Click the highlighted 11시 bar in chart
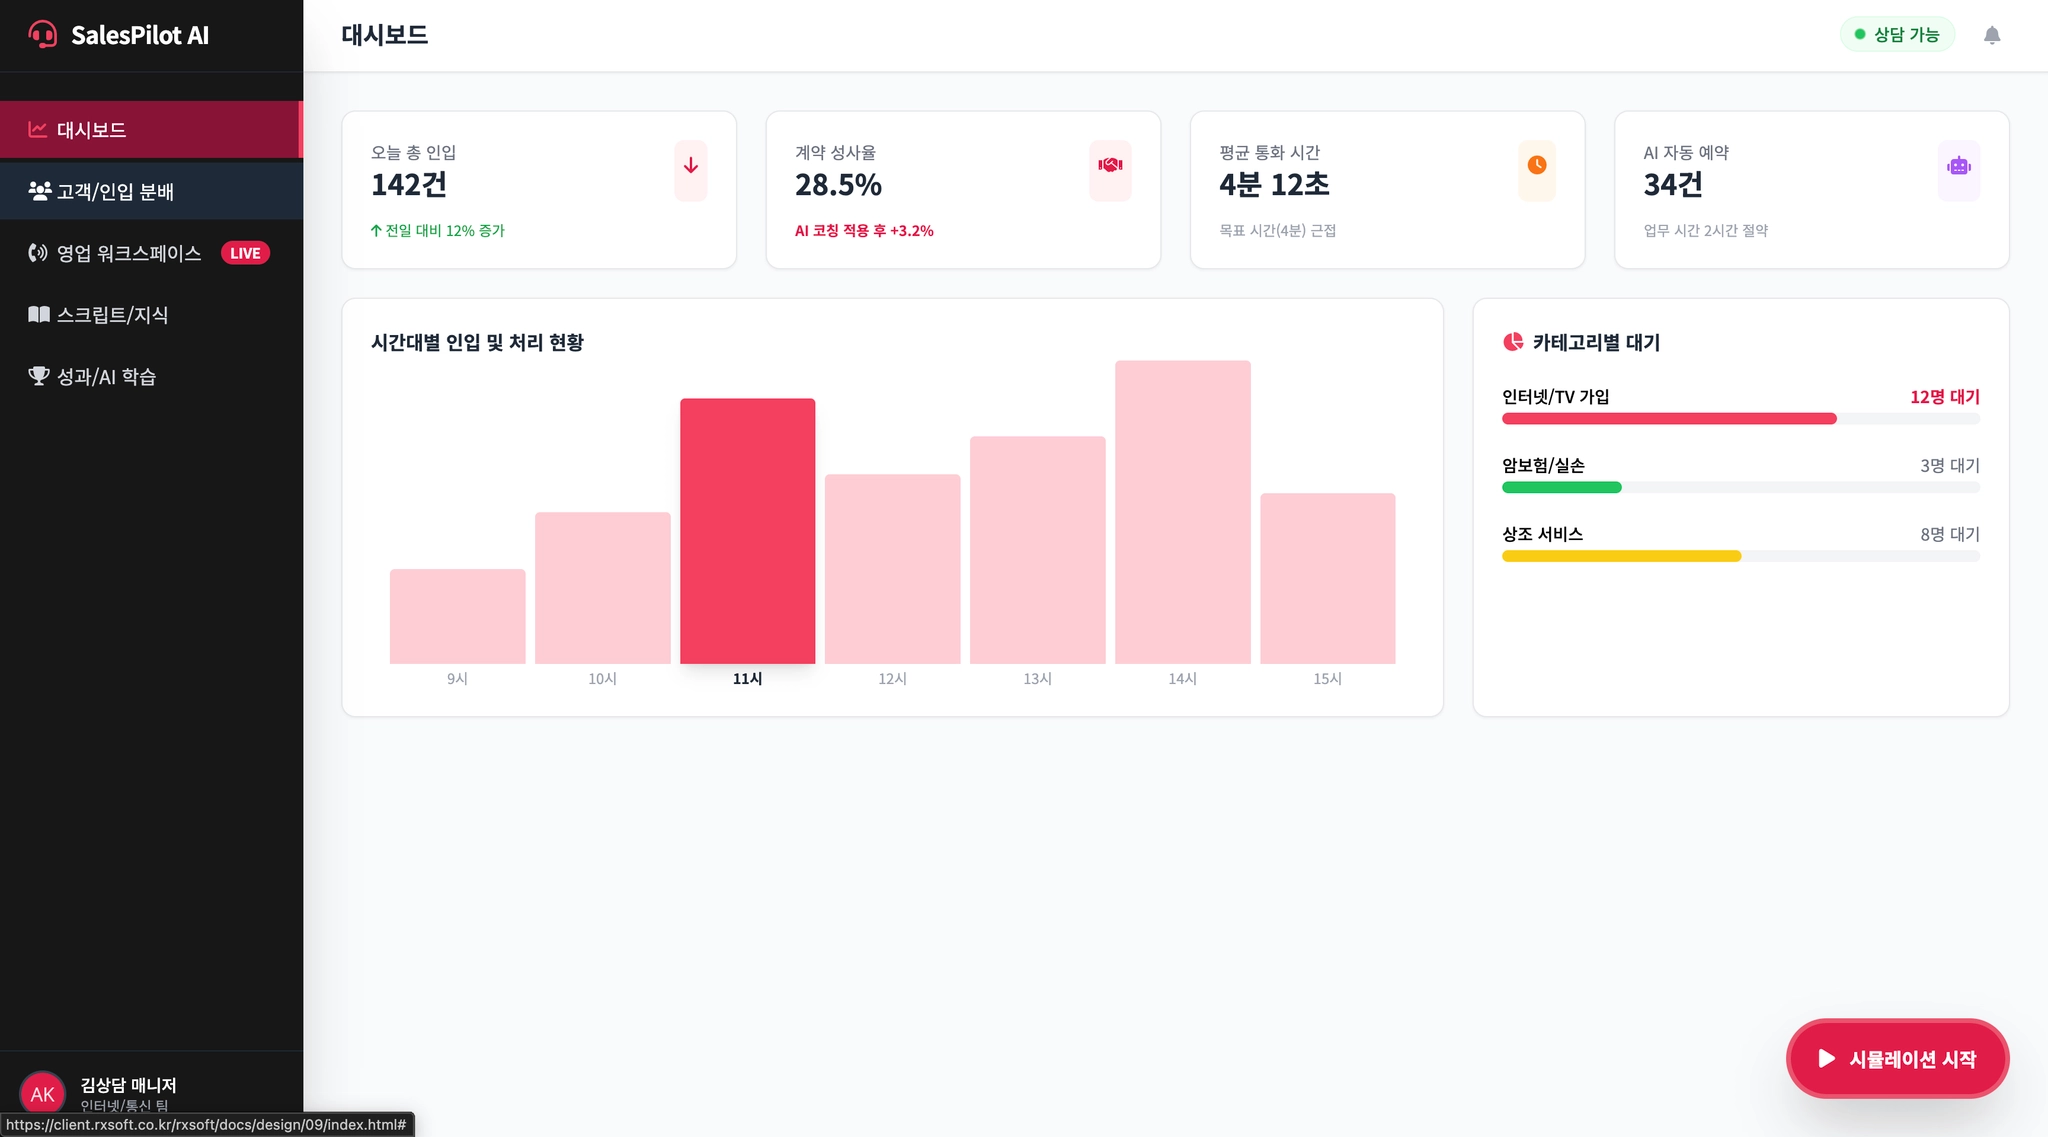 click(747, 531)
